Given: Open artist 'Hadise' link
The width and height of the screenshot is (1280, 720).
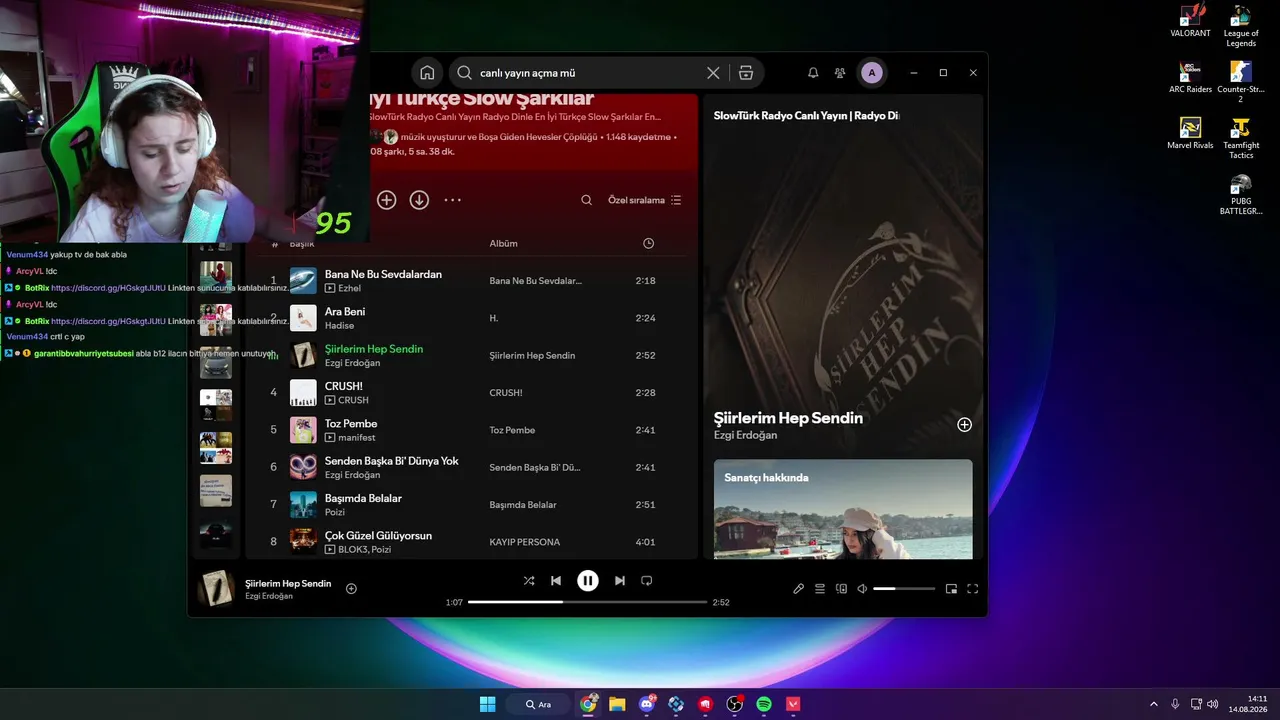Looking at the screenshot, I should point(339,326).
